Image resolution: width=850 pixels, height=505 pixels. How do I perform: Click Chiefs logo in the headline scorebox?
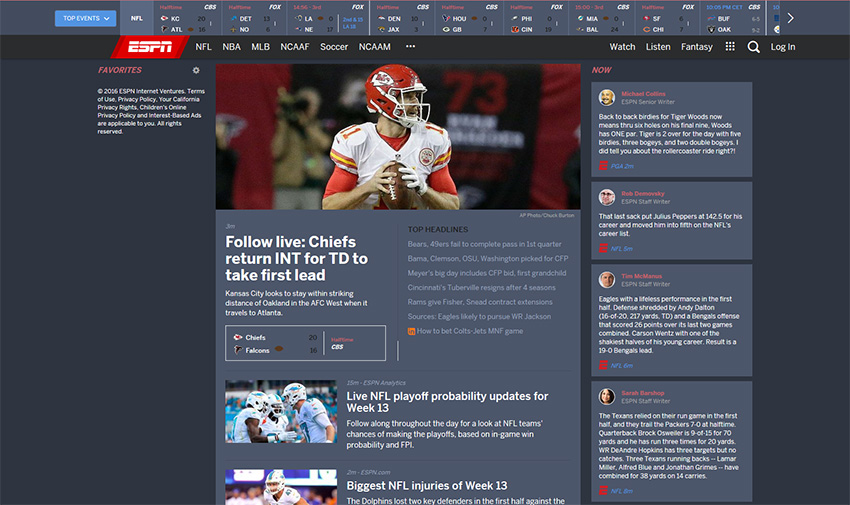[x=237, y=337]
